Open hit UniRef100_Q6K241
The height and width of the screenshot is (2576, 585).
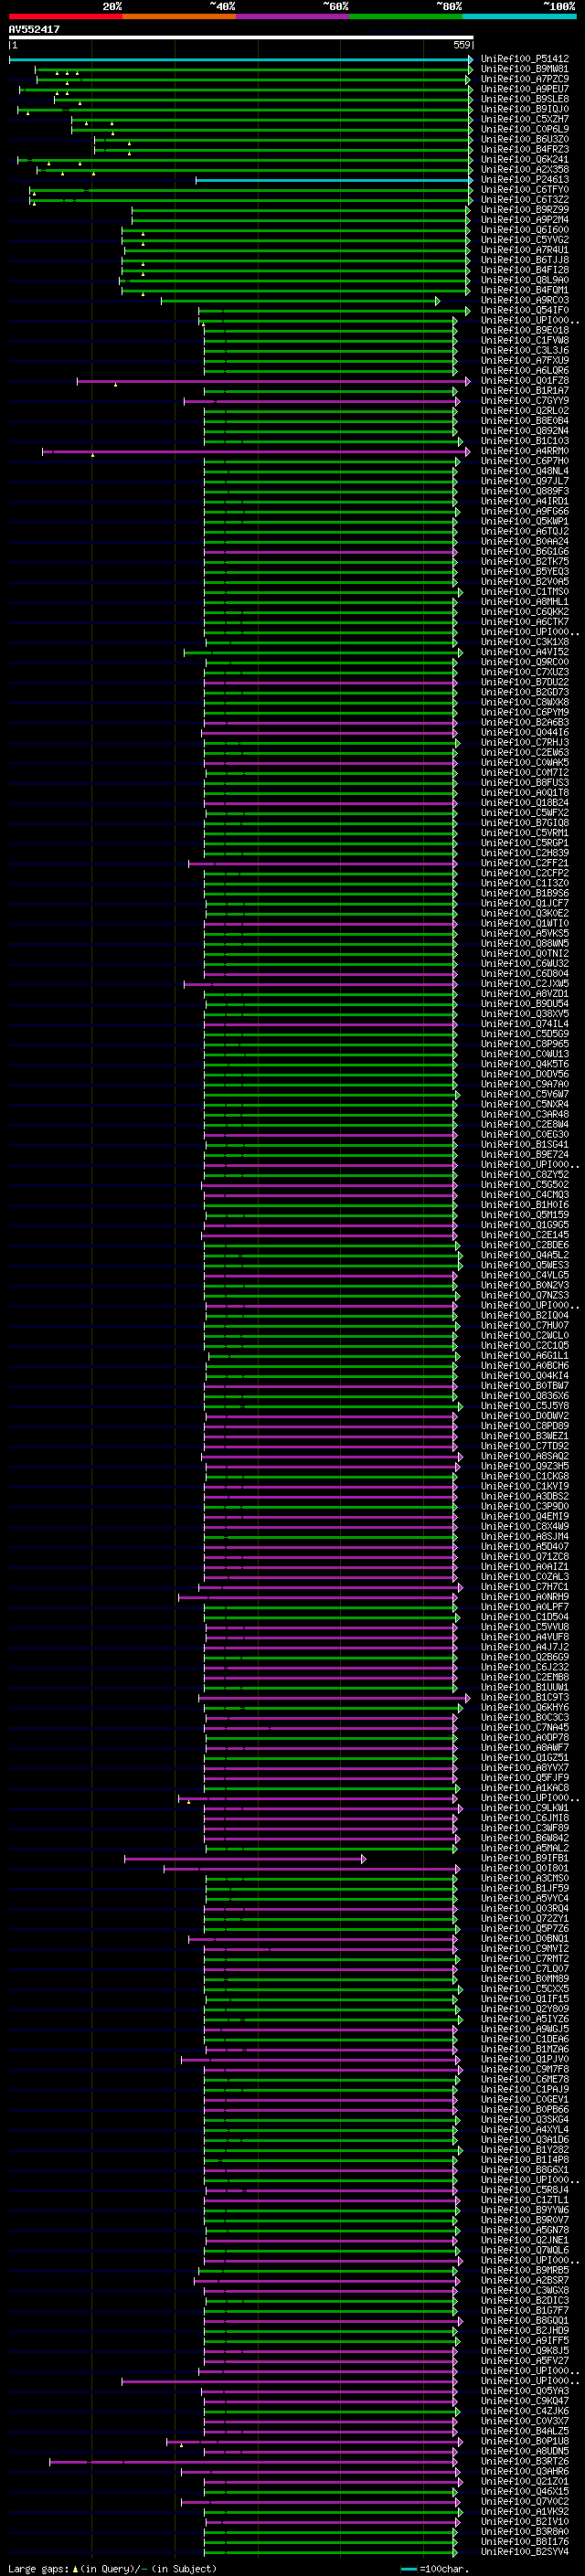coord(525,161)
